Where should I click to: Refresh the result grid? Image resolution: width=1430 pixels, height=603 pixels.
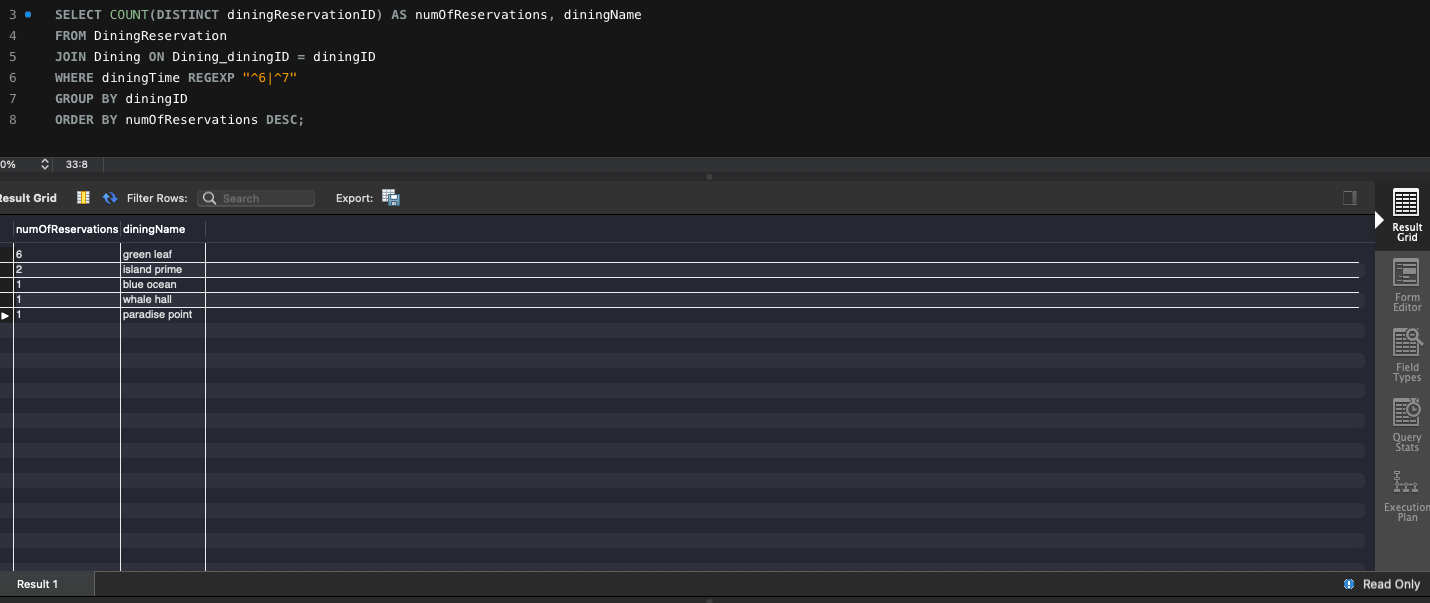(x=110, y=198)
